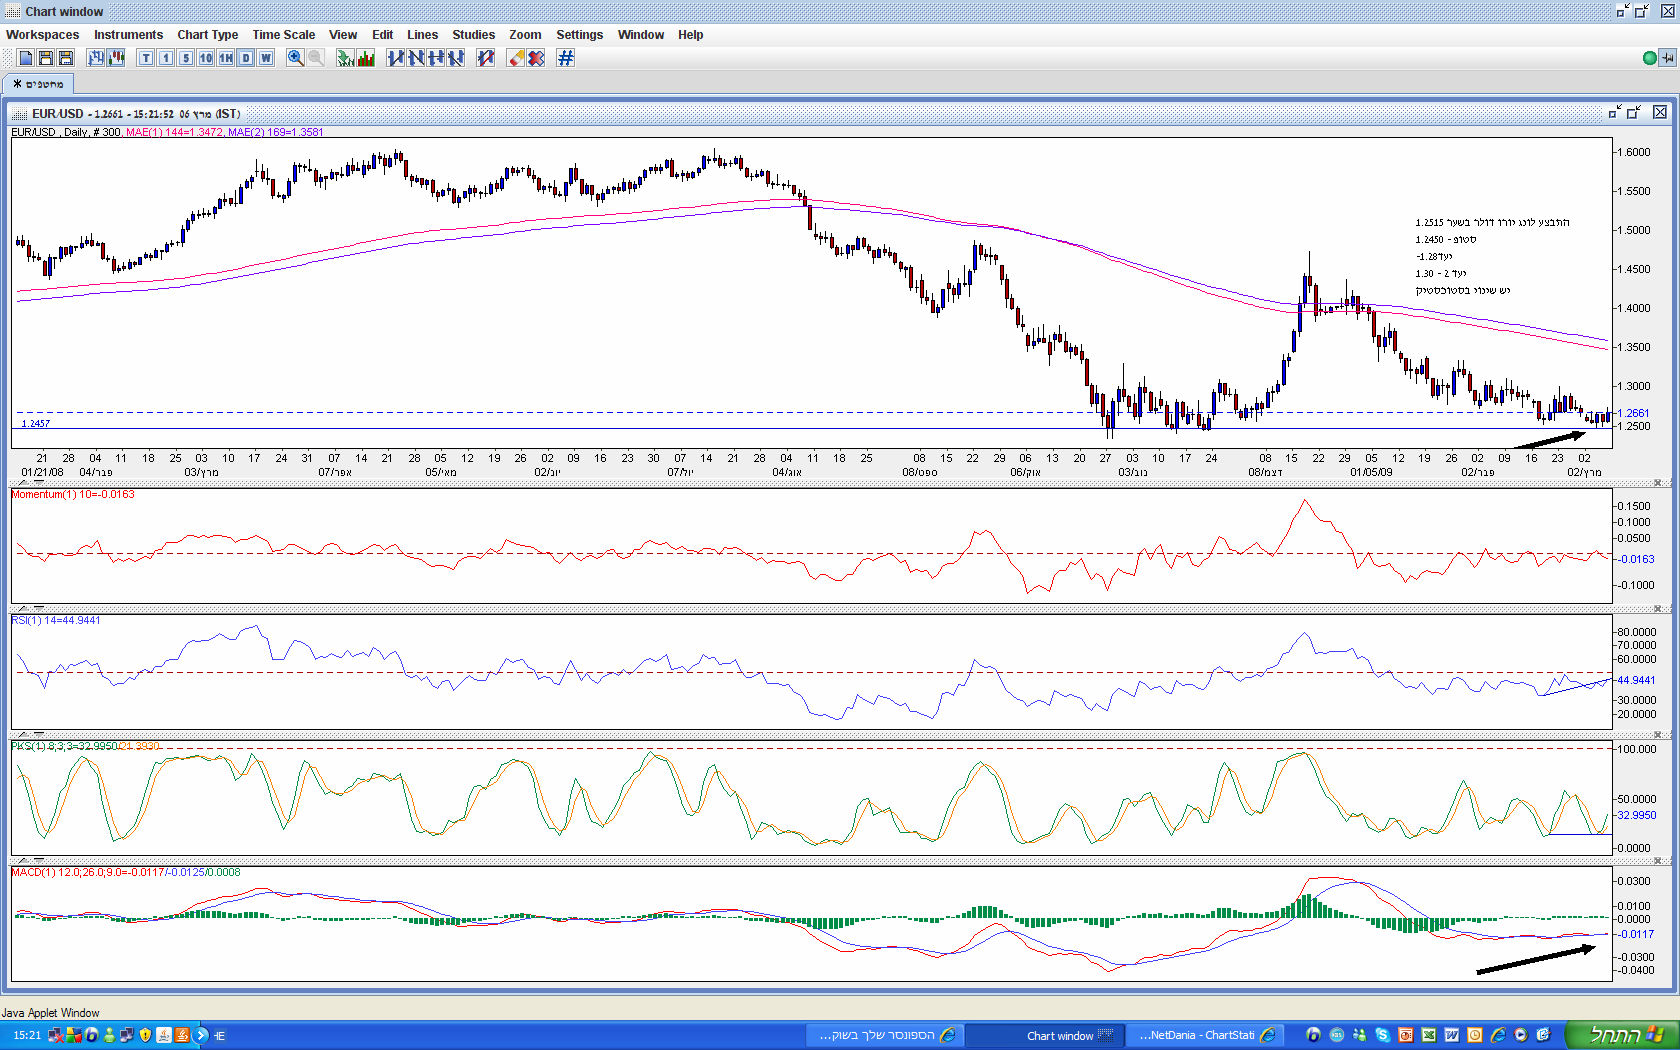Click the new blank chart icon
1680x1050 pixels.
[26, 58]
